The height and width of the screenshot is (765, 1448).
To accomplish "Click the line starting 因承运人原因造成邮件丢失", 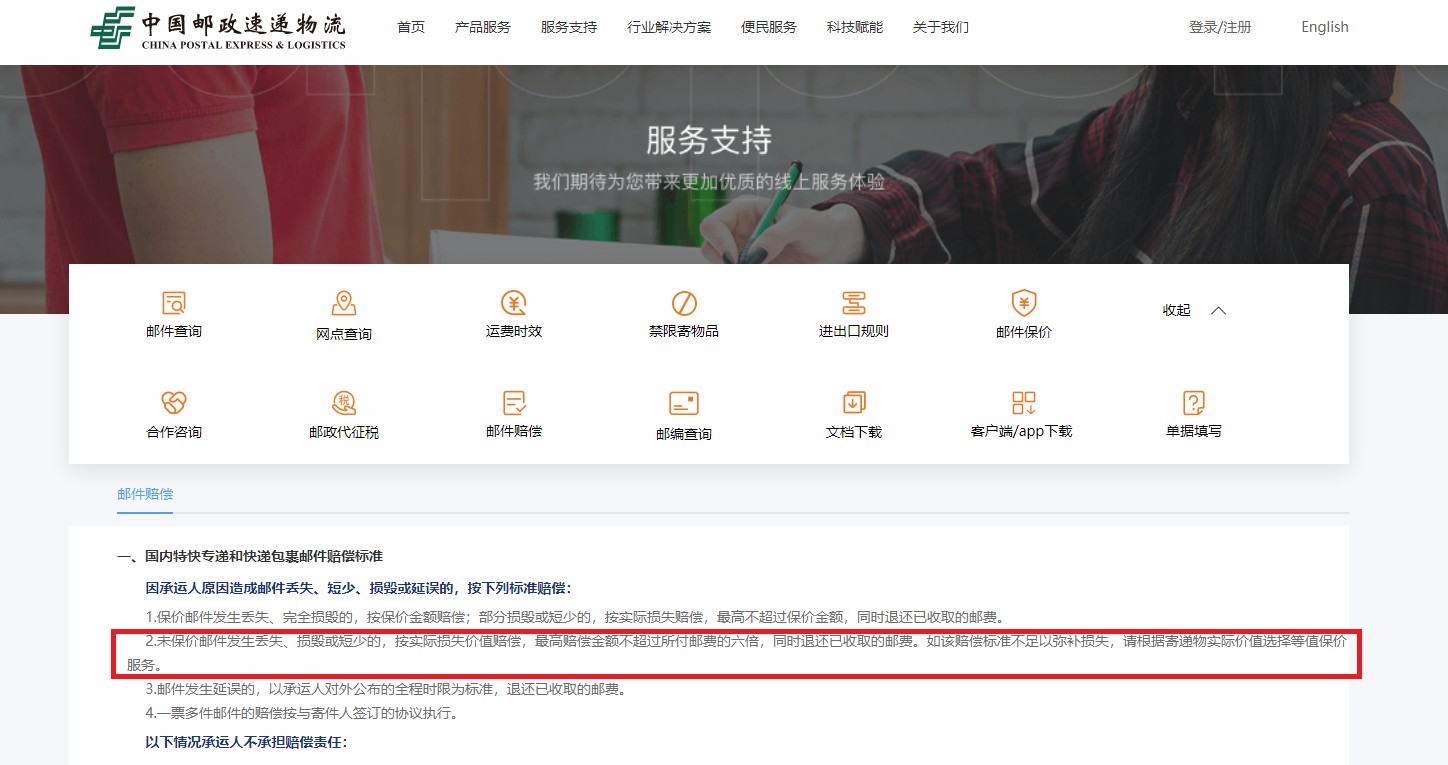I will tap(359, 587).
